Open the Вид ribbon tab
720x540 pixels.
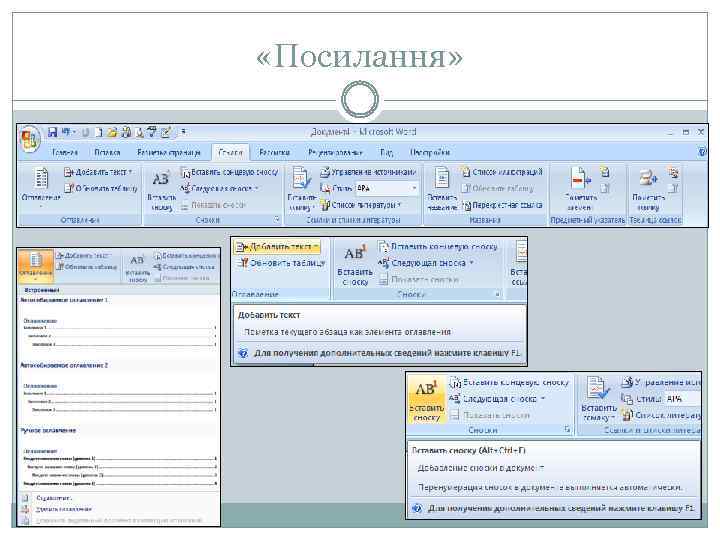pos(386,152)
